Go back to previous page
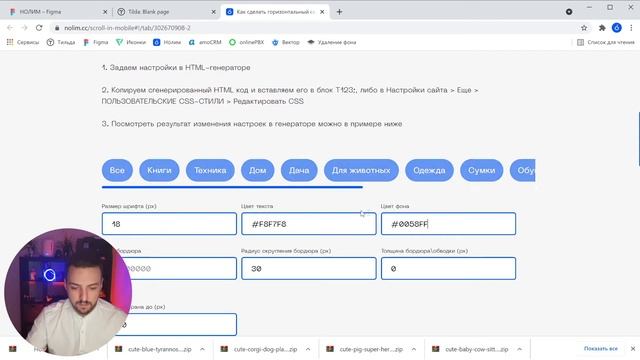Image resolution: width=640 pixels, height=360 pixels. click(x=10, y=28)
